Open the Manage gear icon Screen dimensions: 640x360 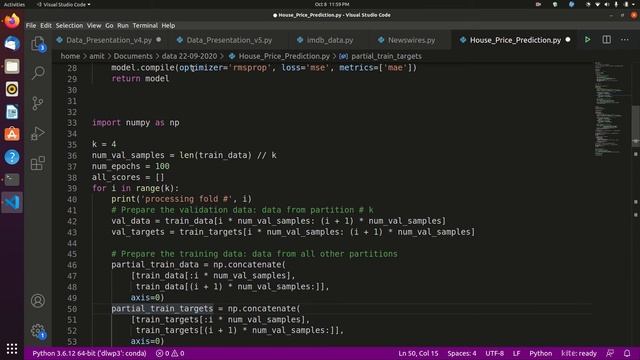click(38, 331)
